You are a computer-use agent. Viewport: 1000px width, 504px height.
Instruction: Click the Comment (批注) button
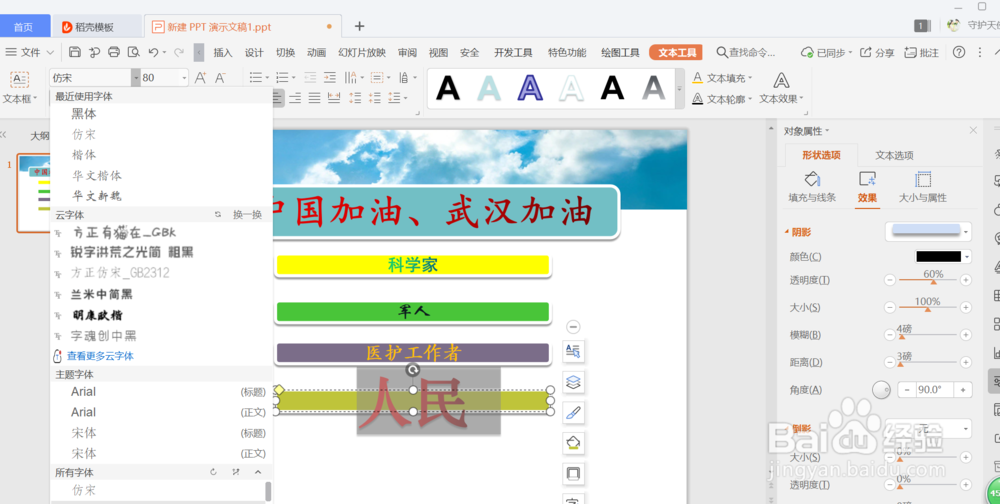[x=922, y=52]
